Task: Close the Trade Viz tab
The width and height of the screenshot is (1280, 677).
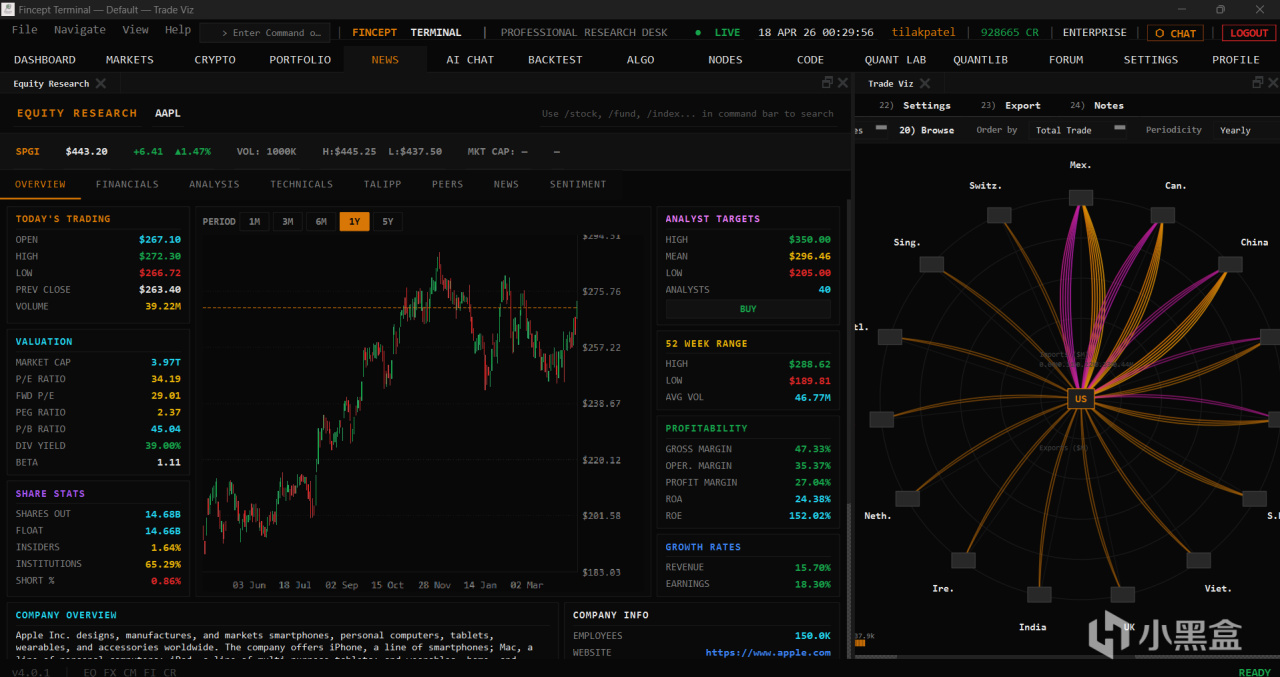Action: (925, 84)
